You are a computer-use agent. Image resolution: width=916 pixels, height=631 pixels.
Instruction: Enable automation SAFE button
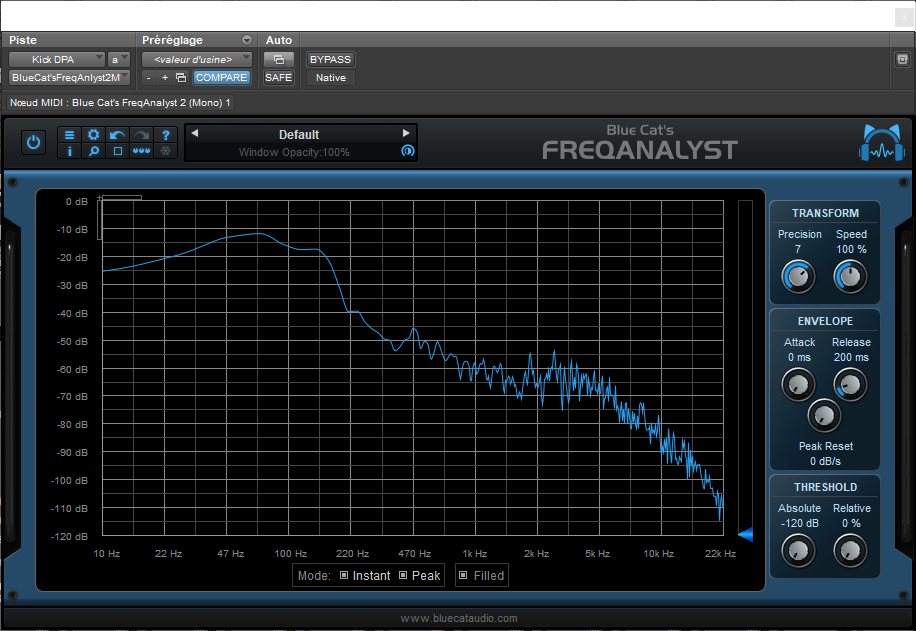pos(279,78)
